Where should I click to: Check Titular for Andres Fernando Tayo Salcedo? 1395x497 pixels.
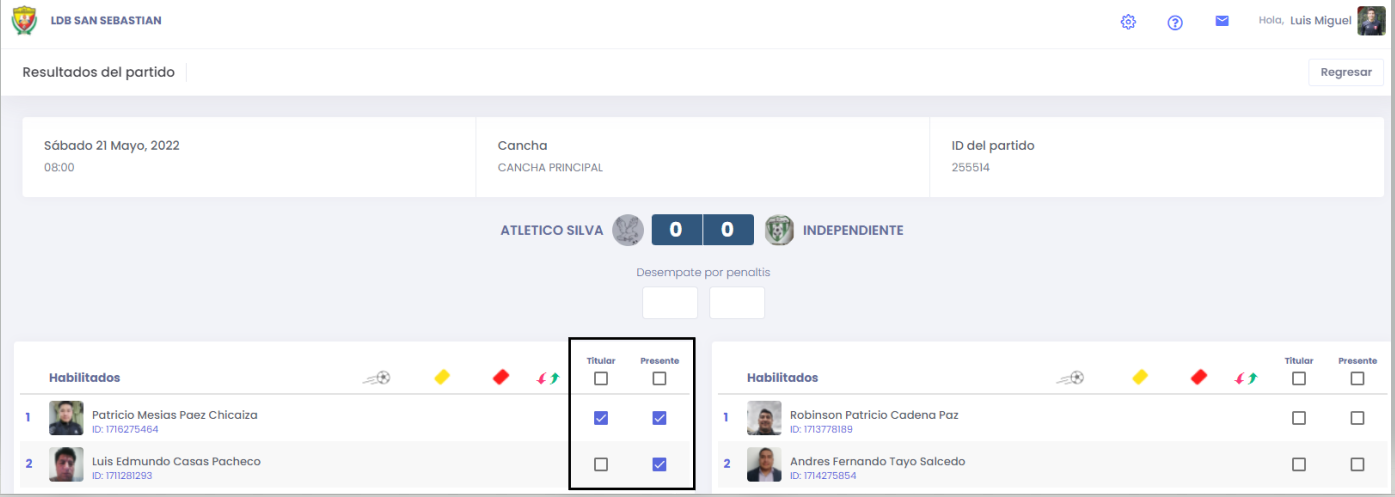click(1298, 464)
